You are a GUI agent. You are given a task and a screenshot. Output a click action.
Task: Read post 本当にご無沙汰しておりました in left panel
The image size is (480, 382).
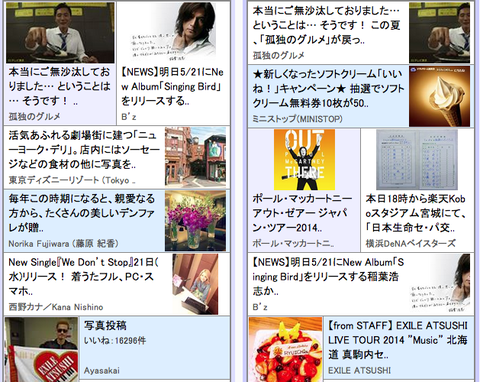click(x=59, y=86)
